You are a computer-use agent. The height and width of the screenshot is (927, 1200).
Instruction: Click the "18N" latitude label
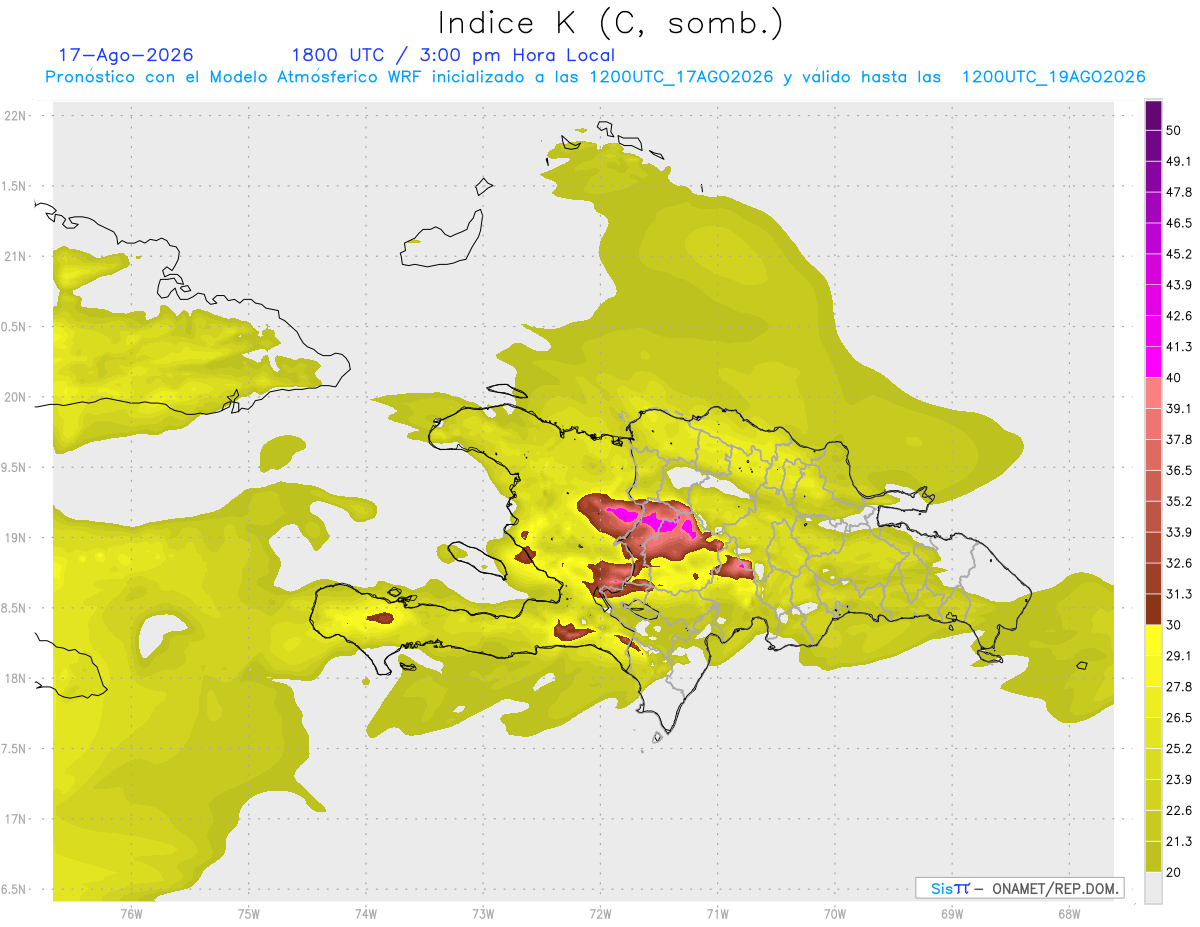pyautogui.click(x=17, y=679)
